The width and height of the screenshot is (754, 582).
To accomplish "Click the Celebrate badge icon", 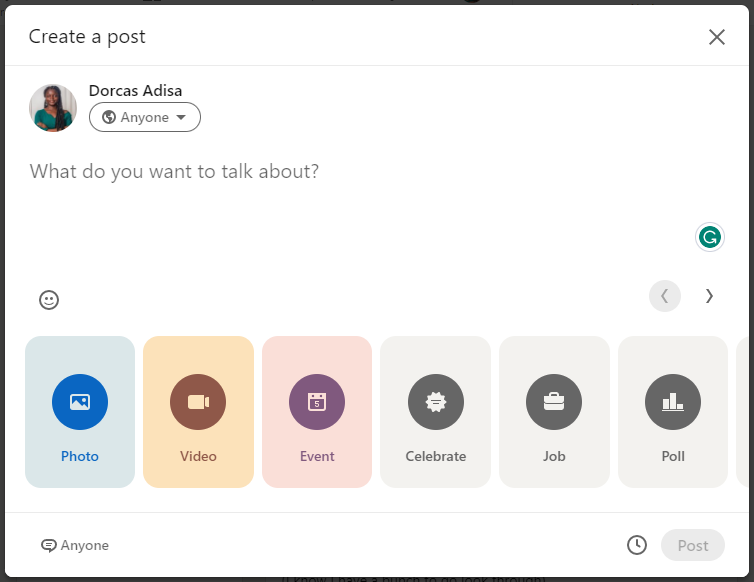I will [435, 402].
